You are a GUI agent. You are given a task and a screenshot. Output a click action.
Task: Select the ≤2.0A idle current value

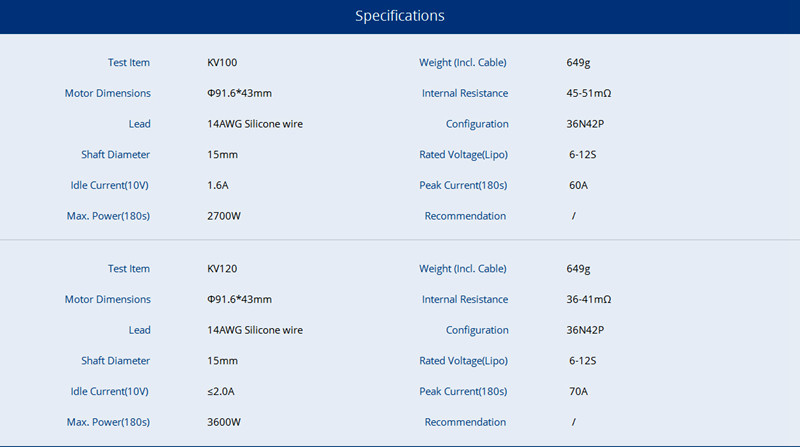221,392
